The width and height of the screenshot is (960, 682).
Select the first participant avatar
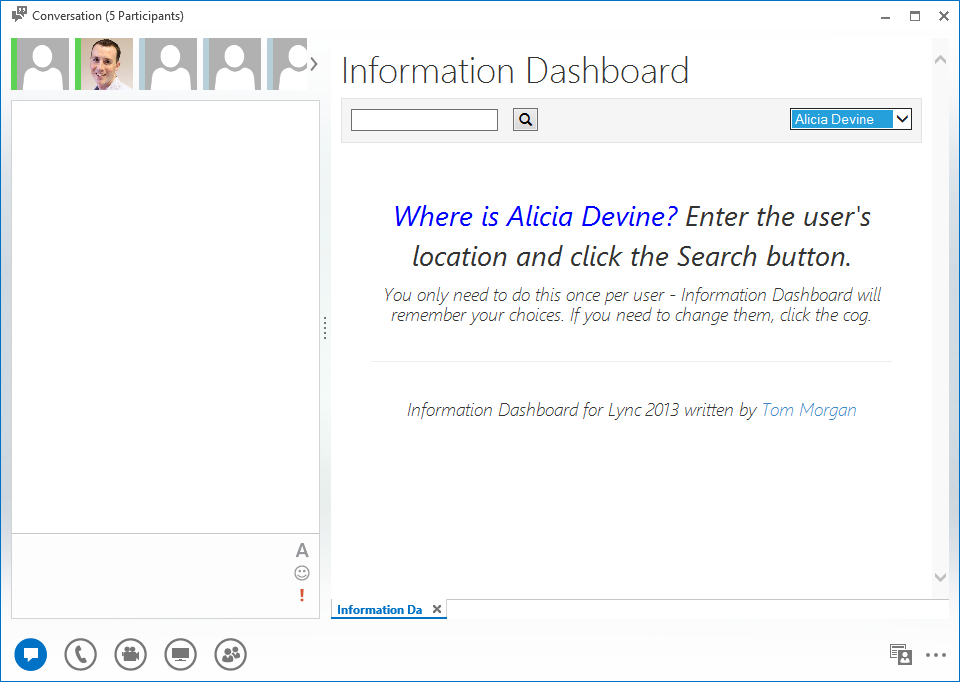40,64
